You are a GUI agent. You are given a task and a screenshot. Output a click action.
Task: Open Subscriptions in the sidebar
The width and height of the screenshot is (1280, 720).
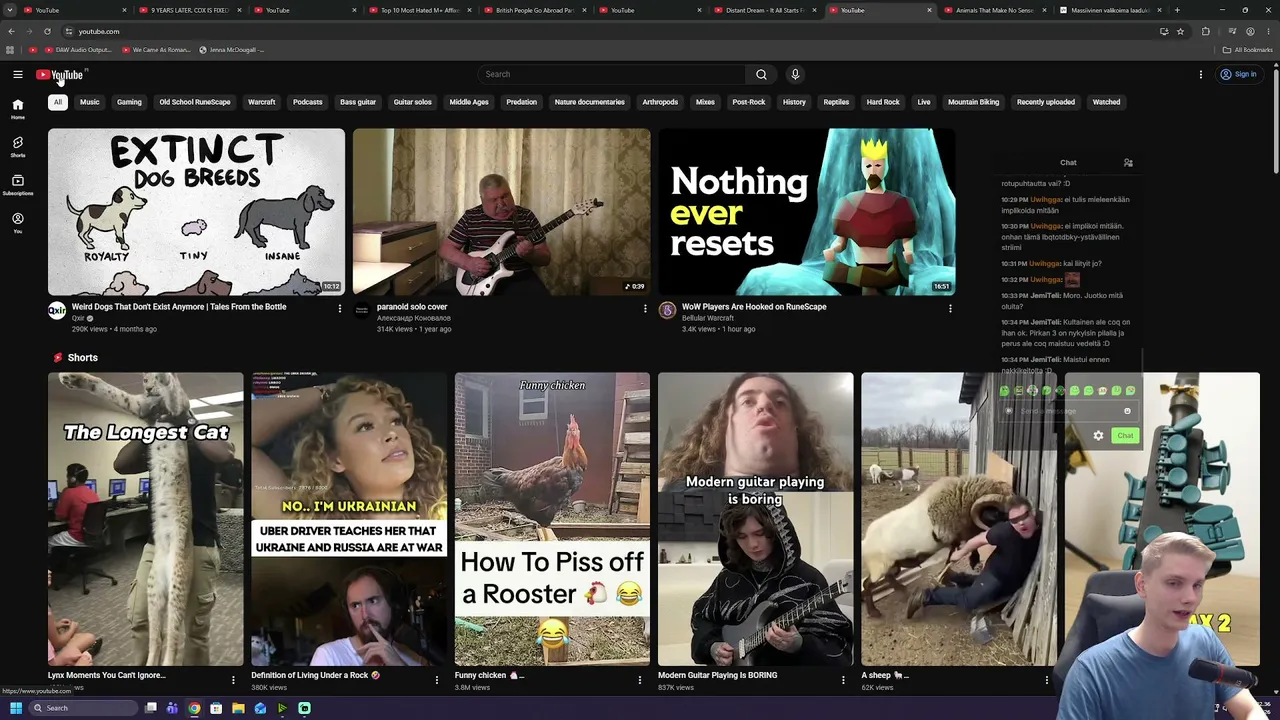click(x=18, y=185)
